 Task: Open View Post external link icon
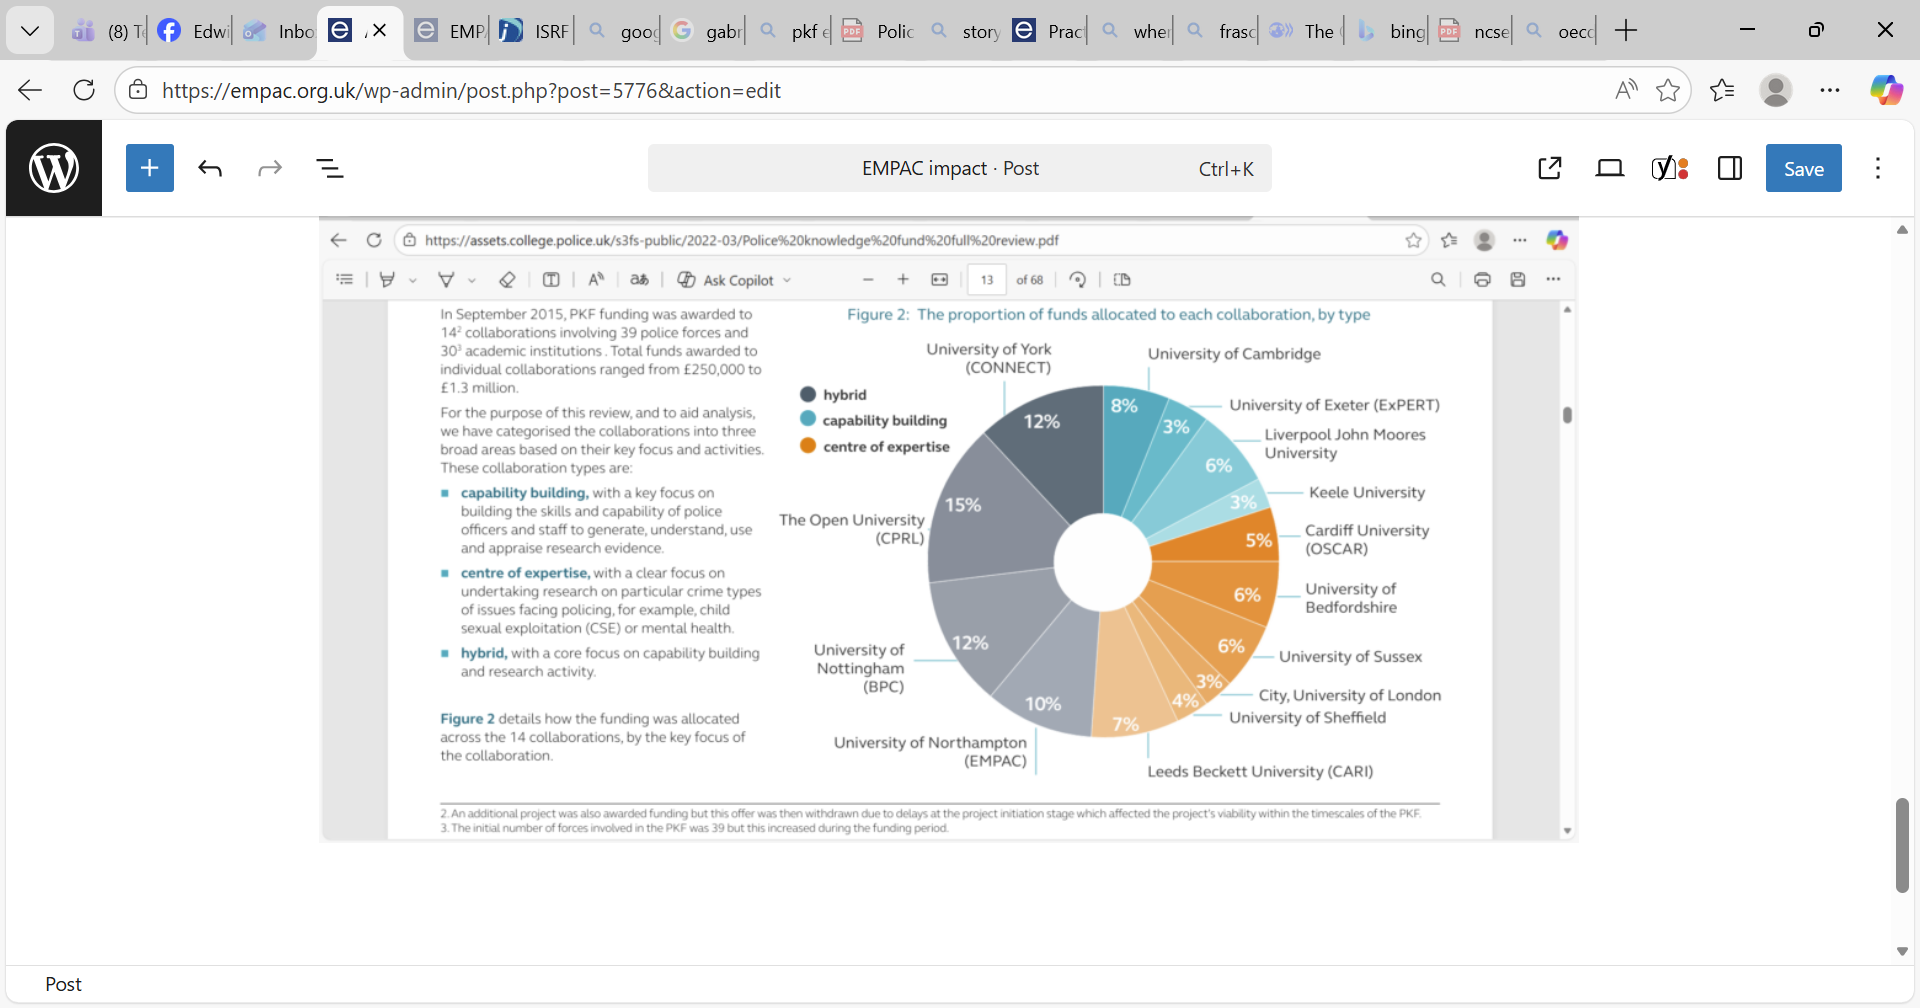tap(1549, 168)
